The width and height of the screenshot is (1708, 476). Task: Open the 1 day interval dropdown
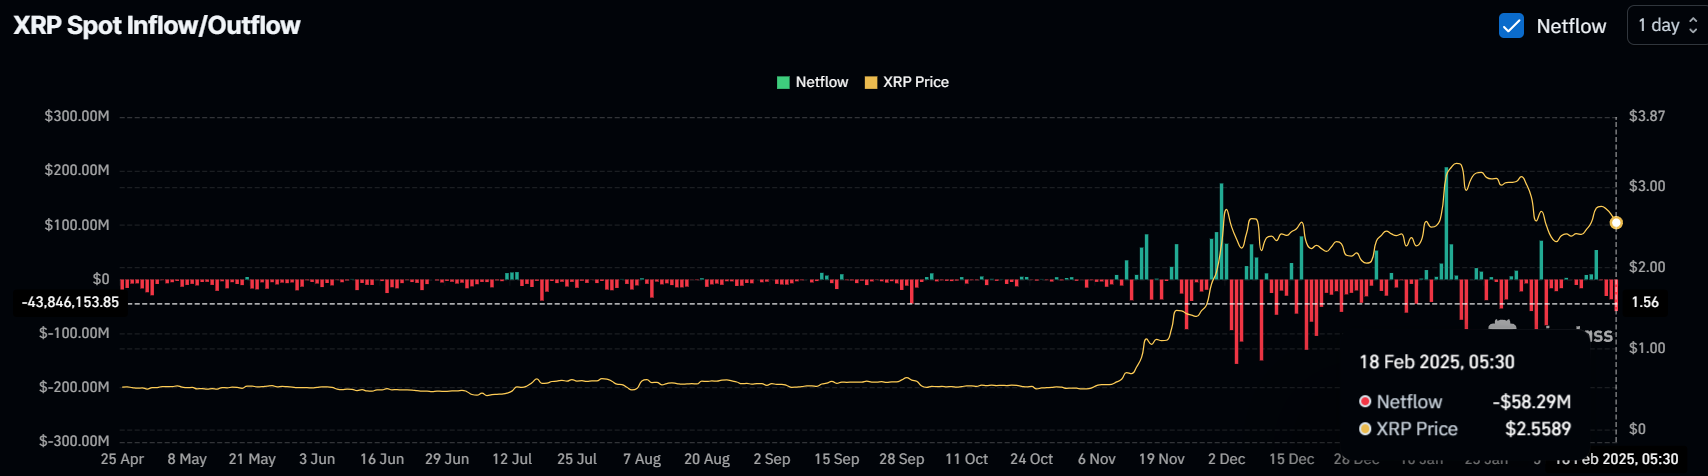(1667, 26)
